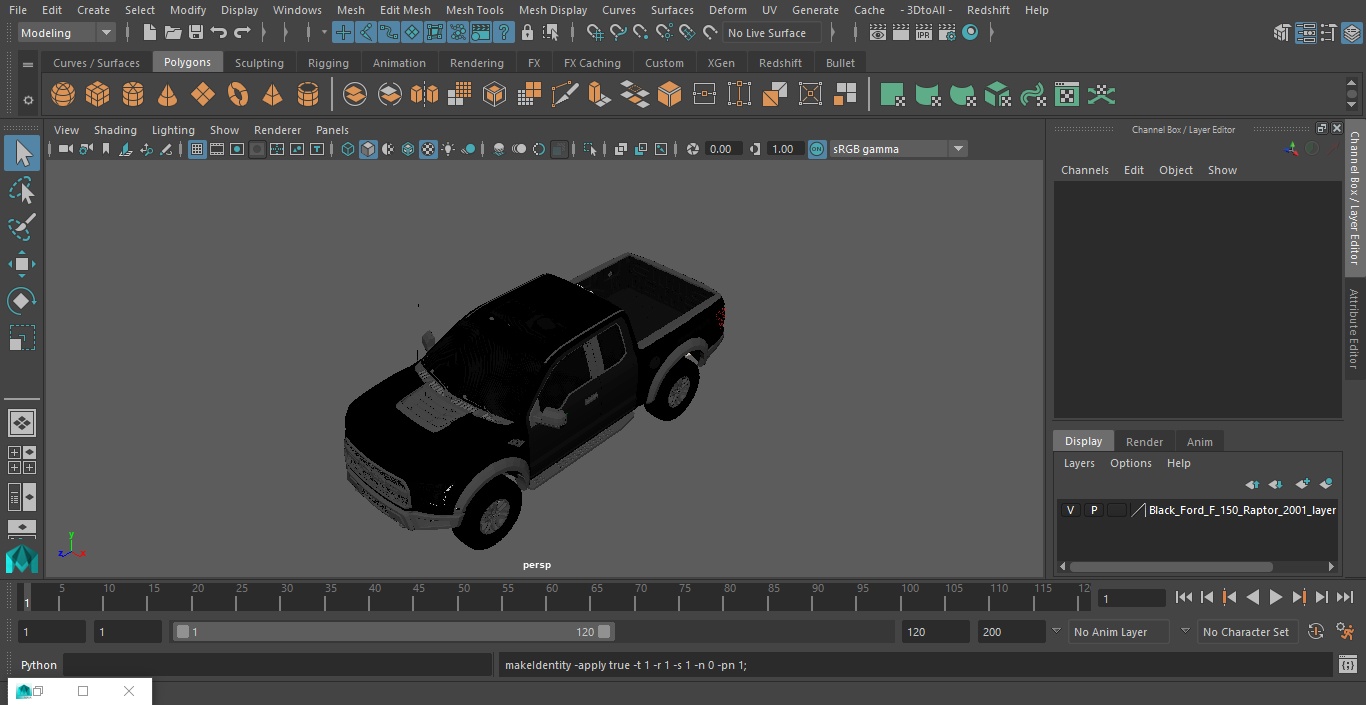Open the shelf settings gear icon
Screen dimensions: 1366x705
click(28, 99)
